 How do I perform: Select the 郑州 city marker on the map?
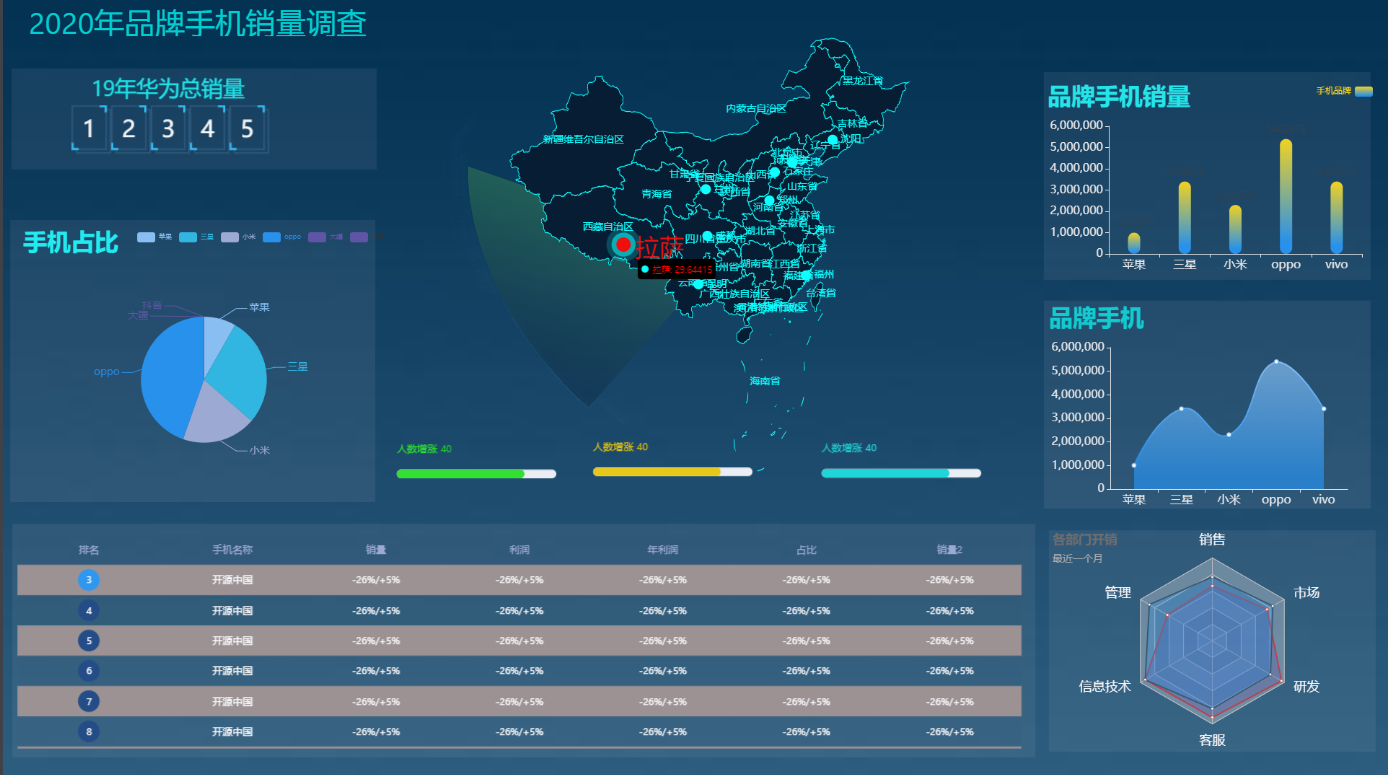point(768,201)
